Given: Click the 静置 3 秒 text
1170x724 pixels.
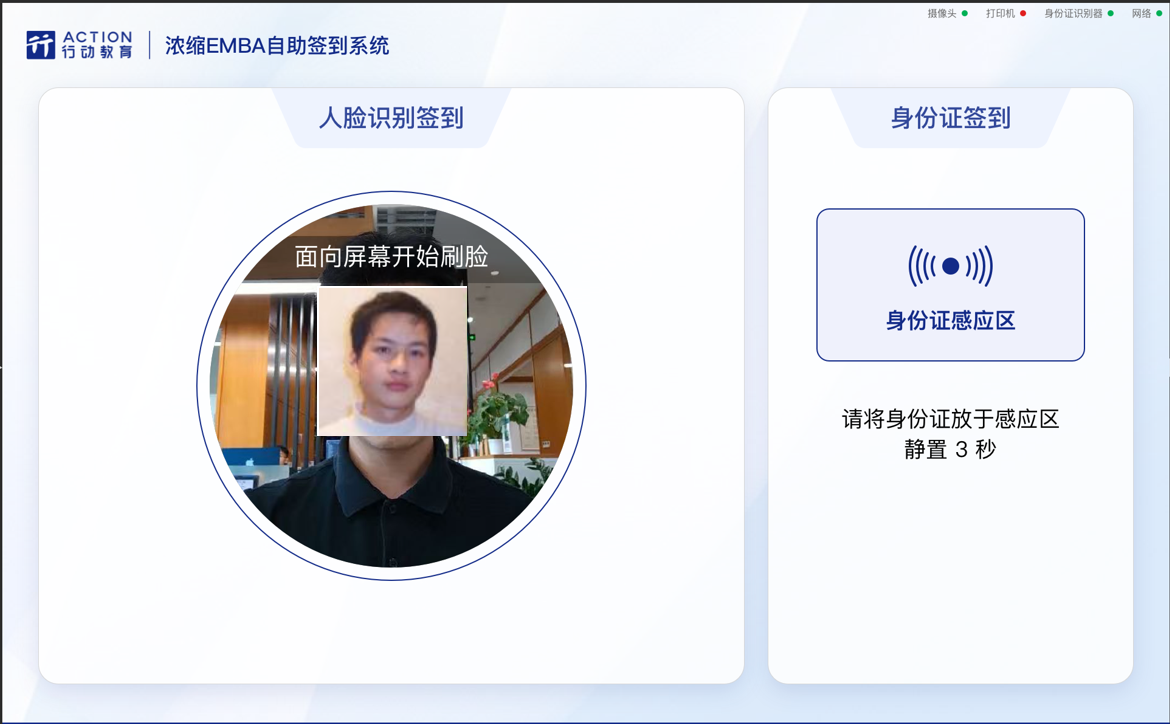Looking at the screenshot, I should 951,449.
